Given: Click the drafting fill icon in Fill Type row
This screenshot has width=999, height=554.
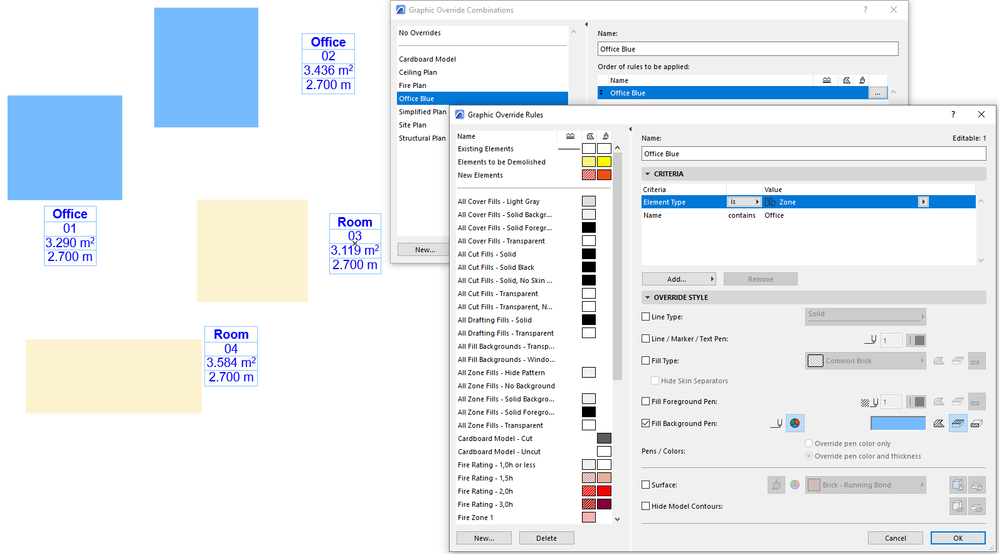Looking at the screenshot, I should click(x=977, y=361).
